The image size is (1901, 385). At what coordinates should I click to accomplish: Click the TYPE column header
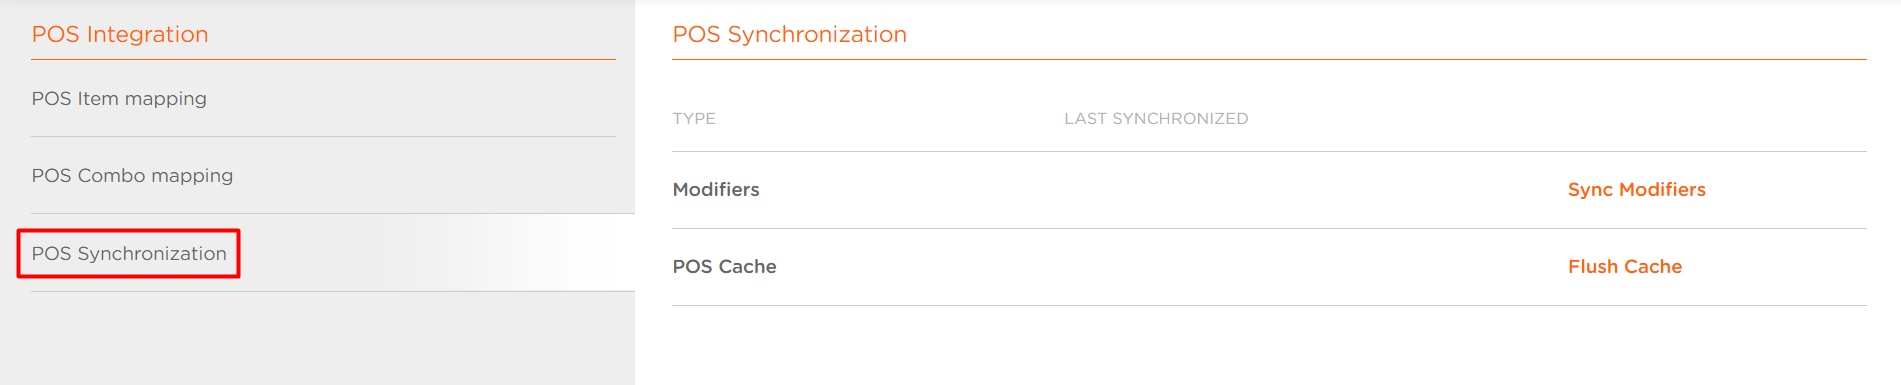pos(694,118)
